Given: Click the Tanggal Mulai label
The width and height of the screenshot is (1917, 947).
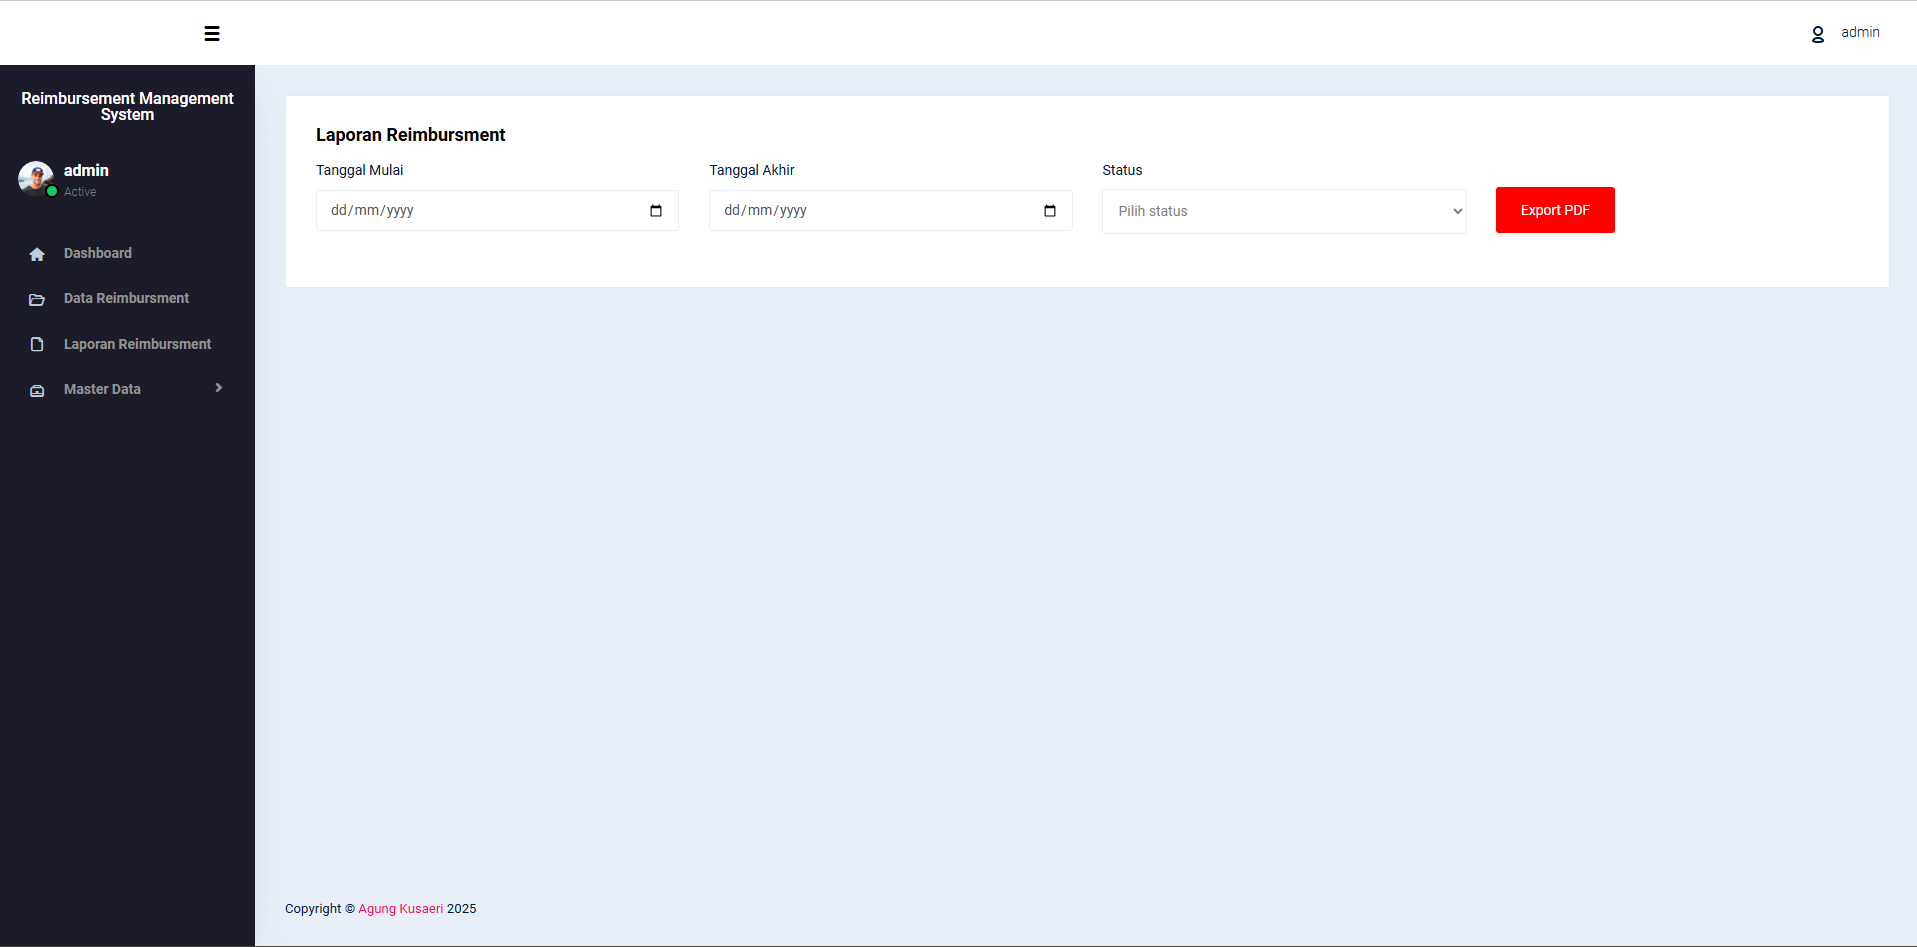Looking at the screenshot, I should 360,170.
